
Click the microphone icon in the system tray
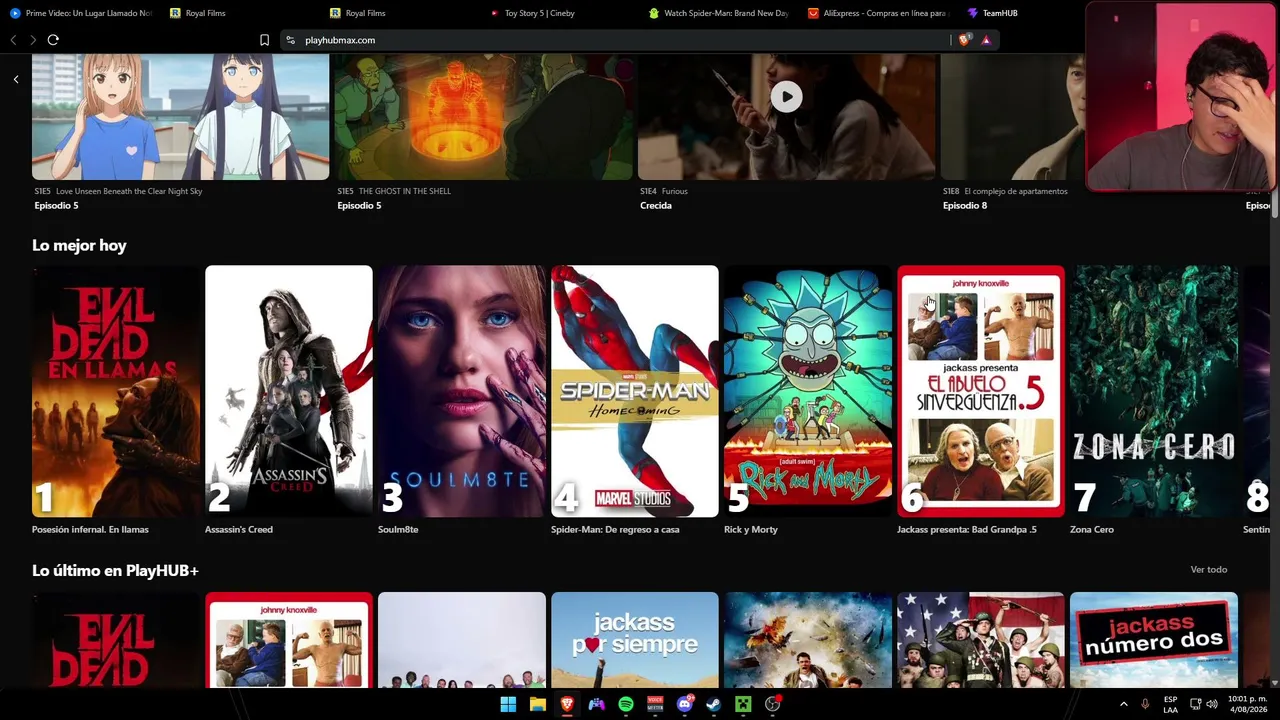[1145, 704]
